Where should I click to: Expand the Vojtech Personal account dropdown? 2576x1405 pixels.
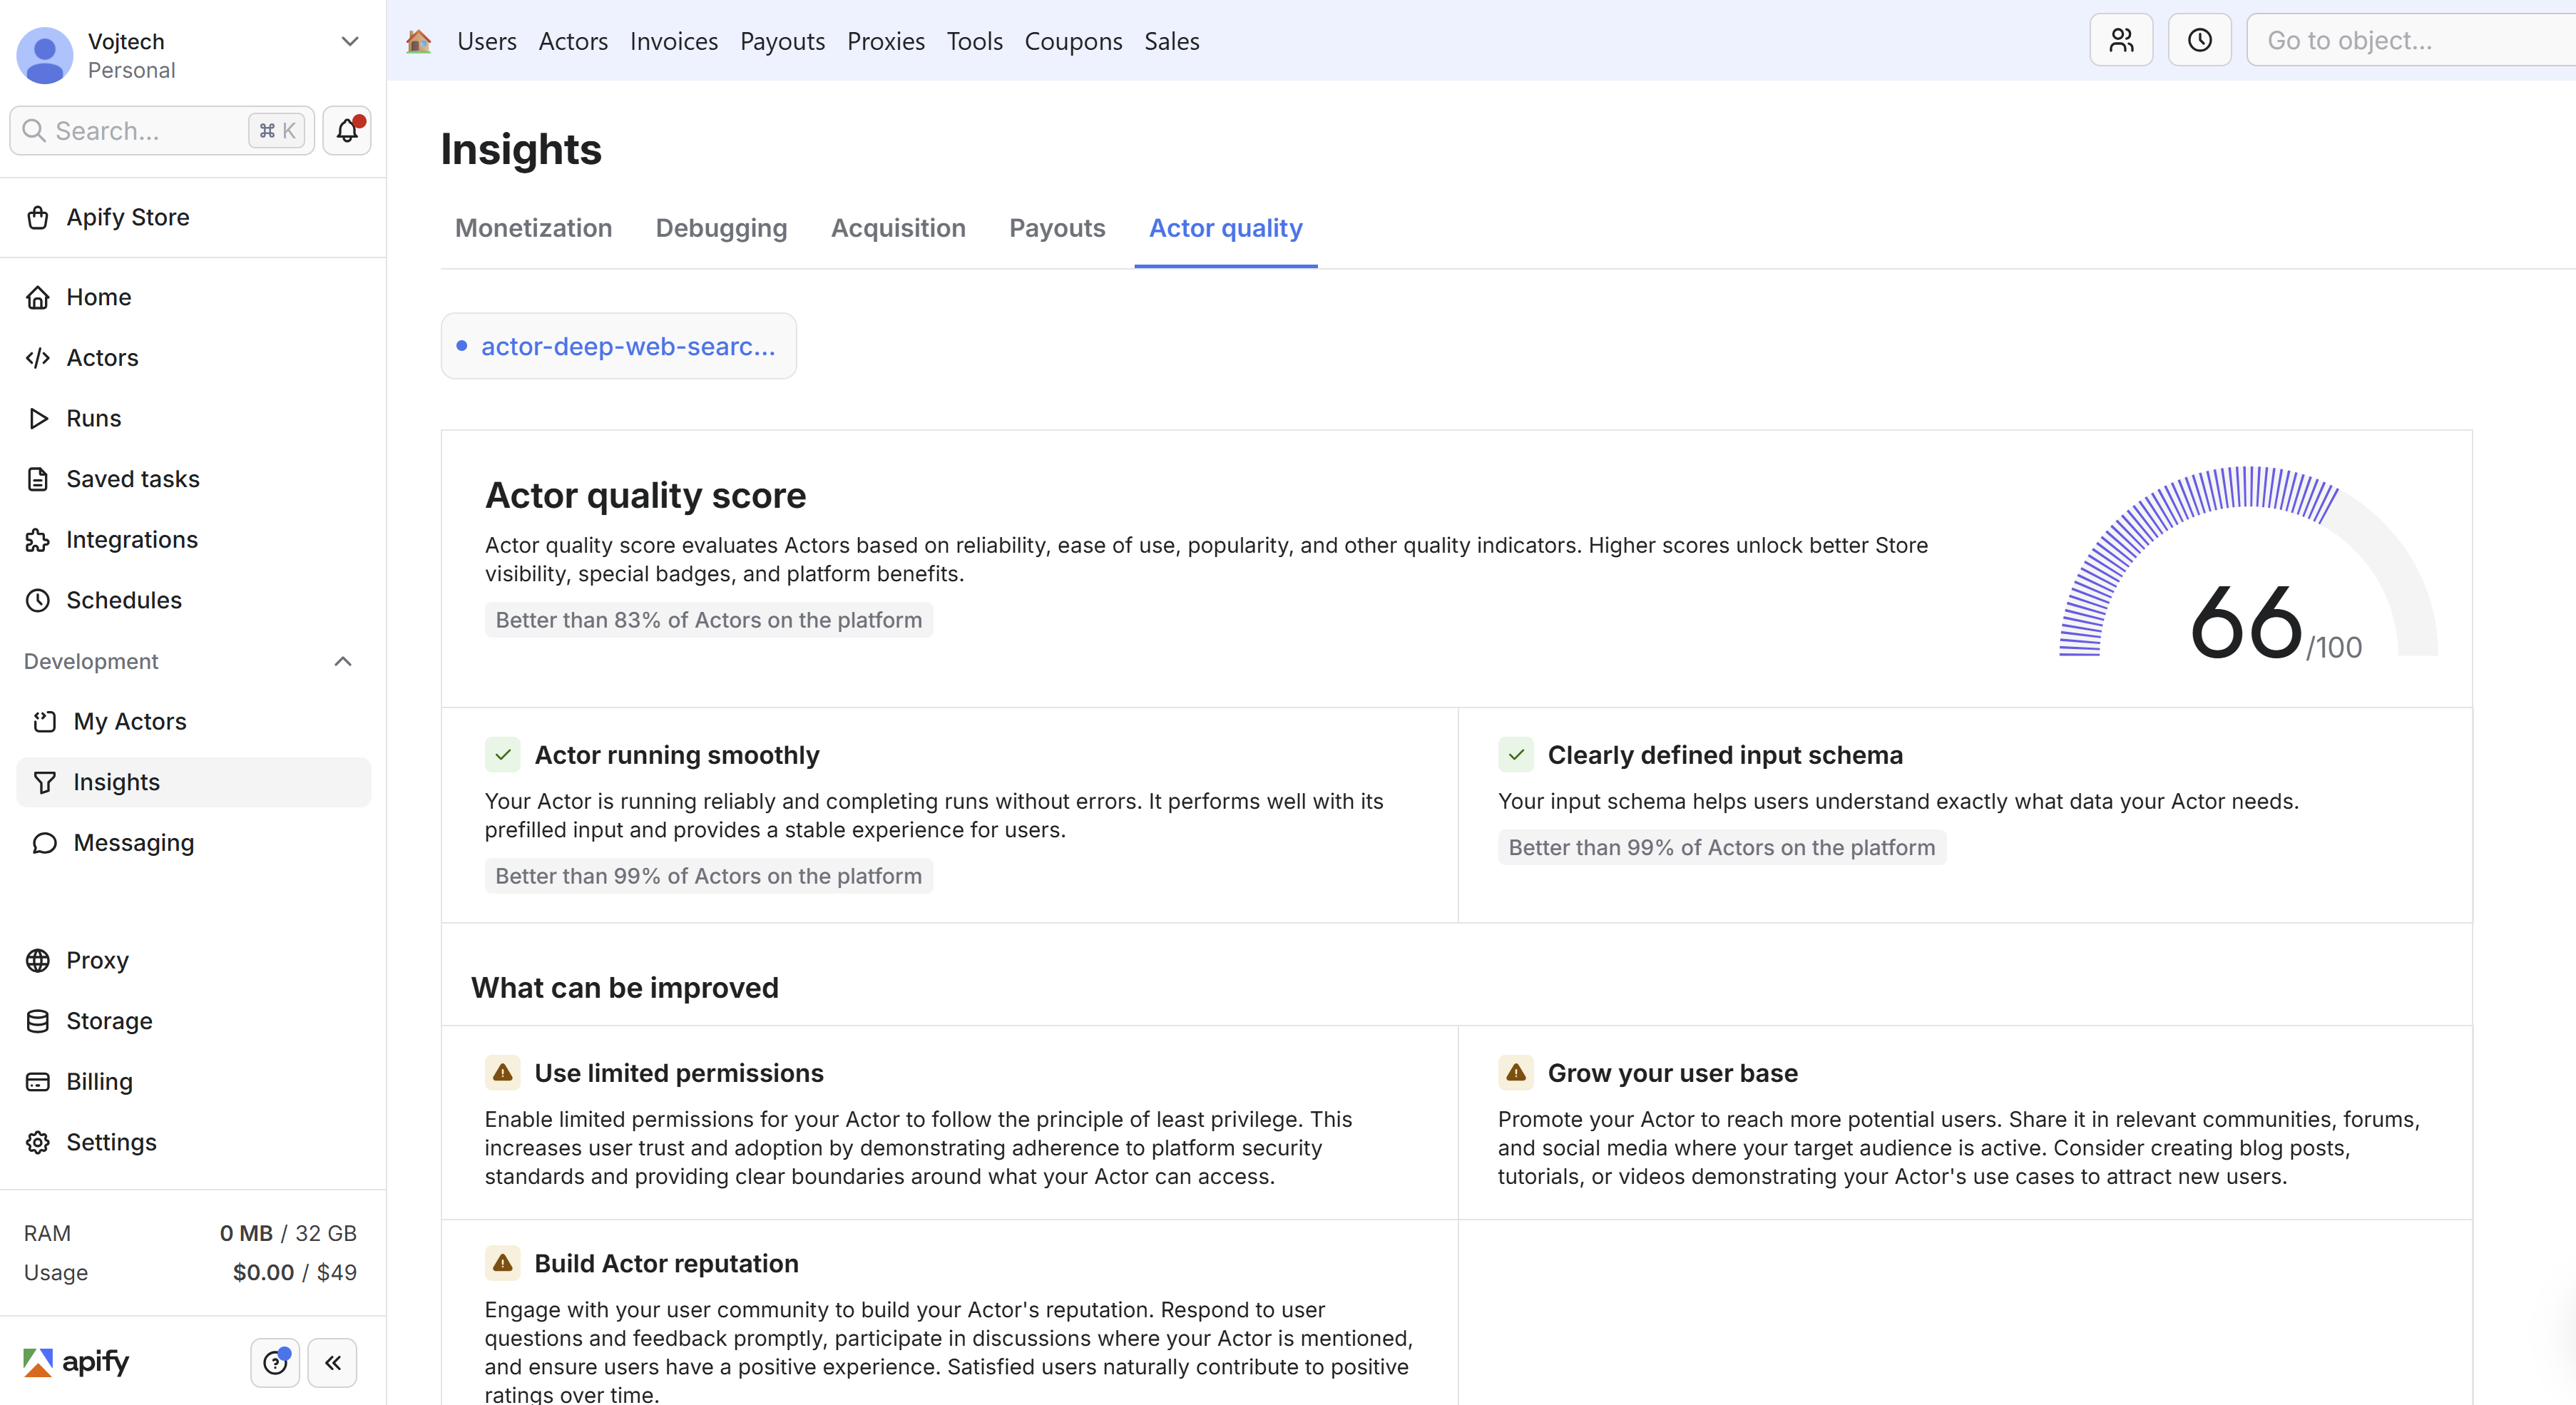tap(349, 42)
